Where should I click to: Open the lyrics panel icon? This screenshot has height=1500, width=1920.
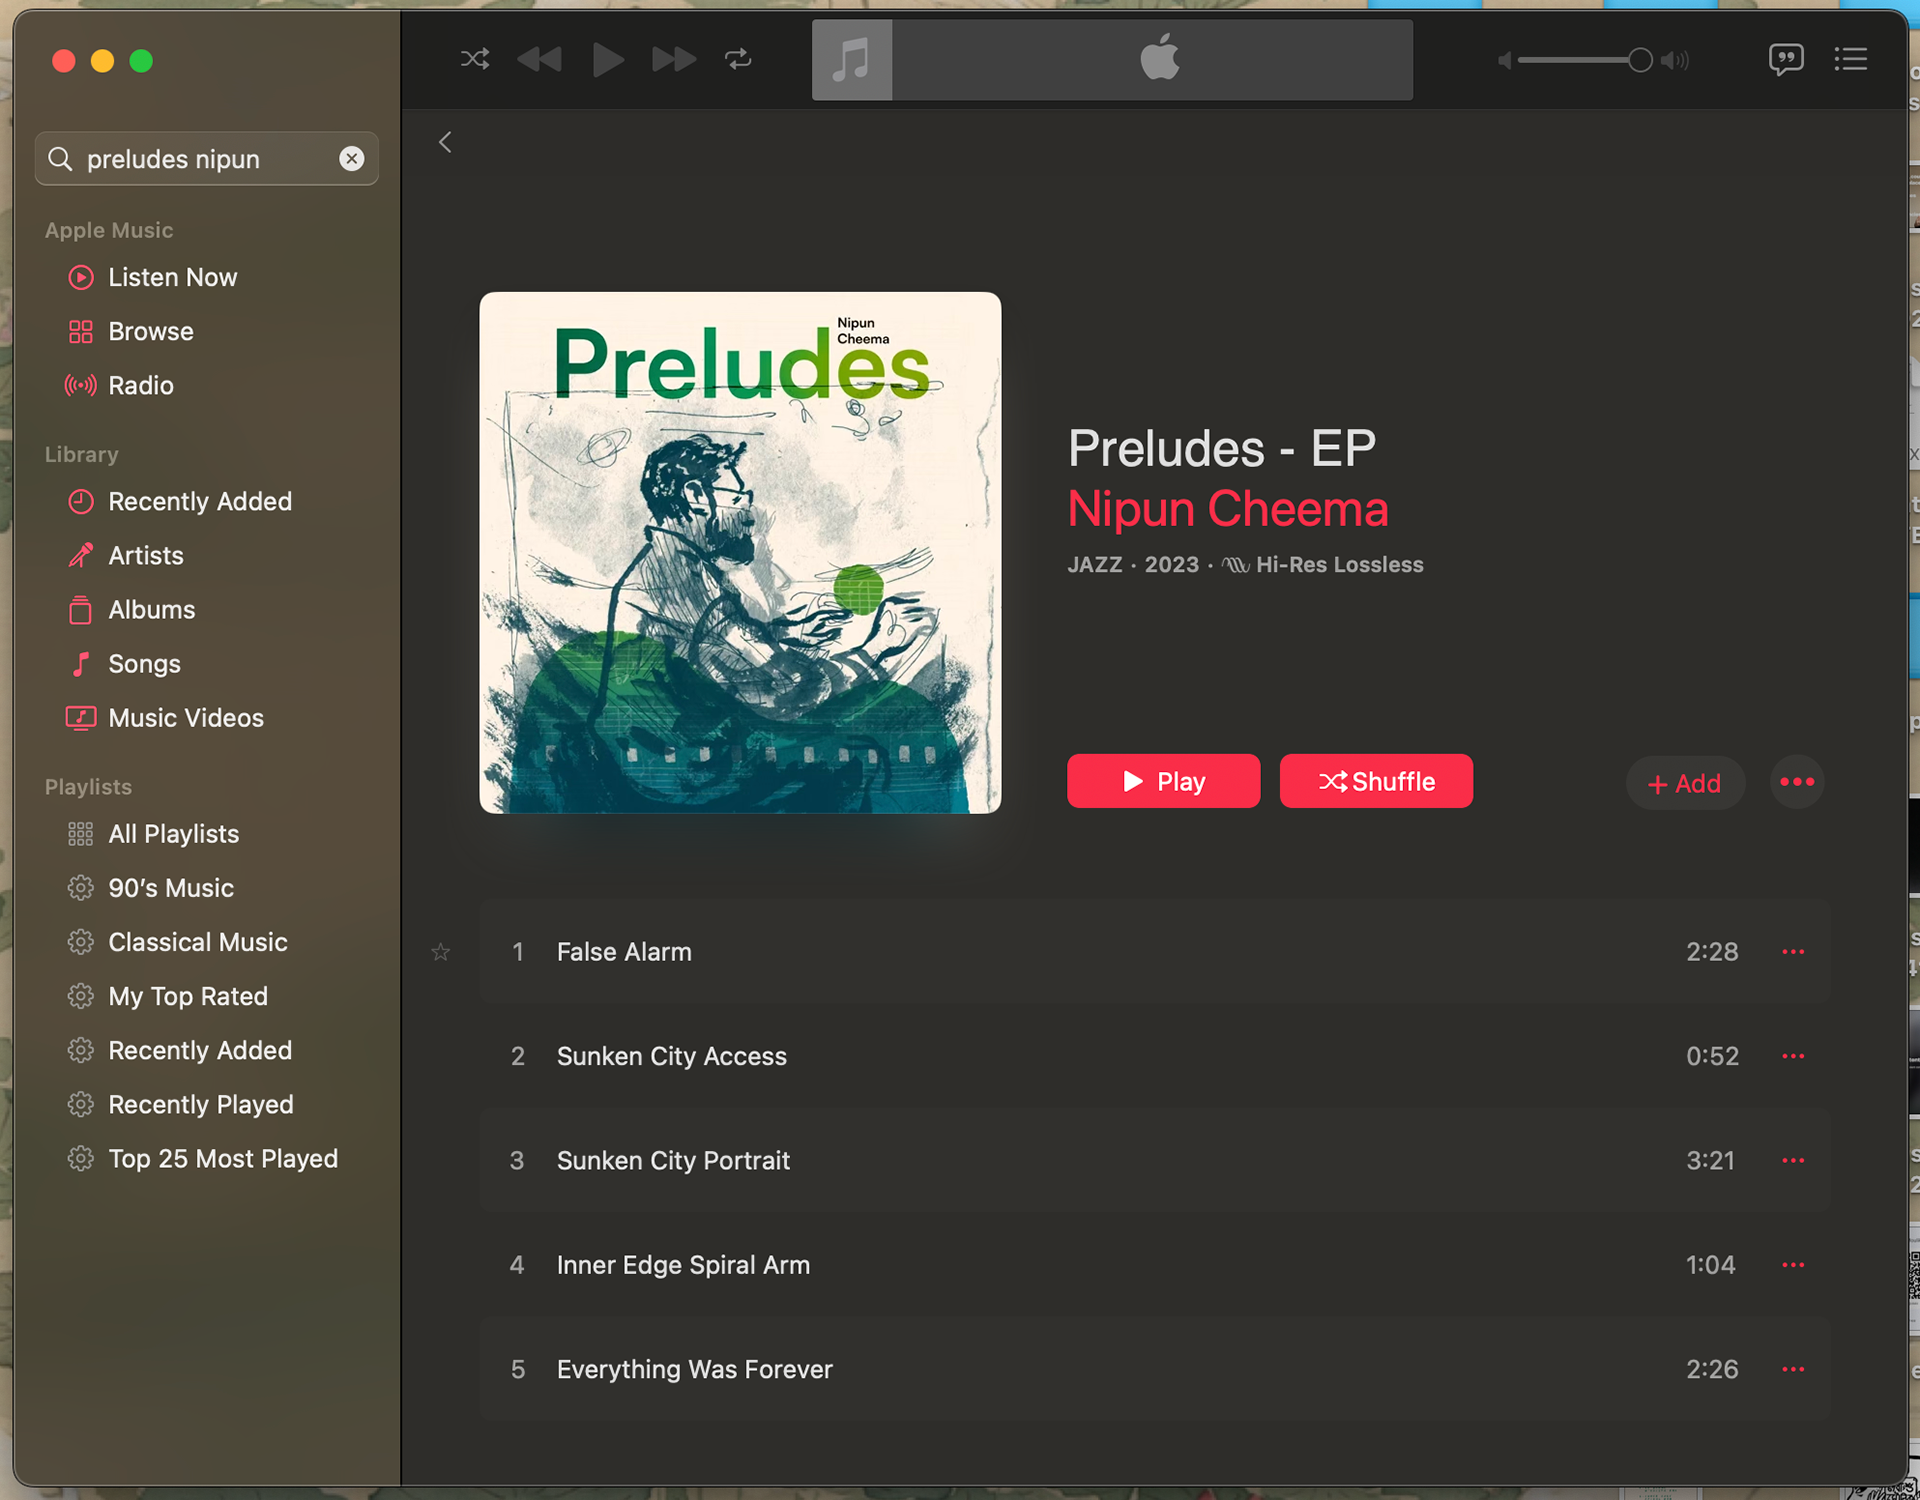1786,59
